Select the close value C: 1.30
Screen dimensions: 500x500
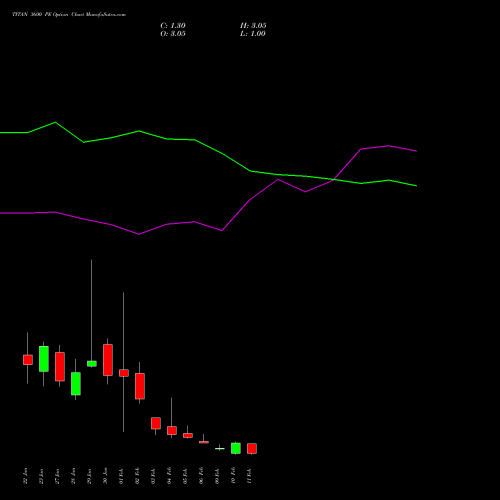tap(173, 26)
